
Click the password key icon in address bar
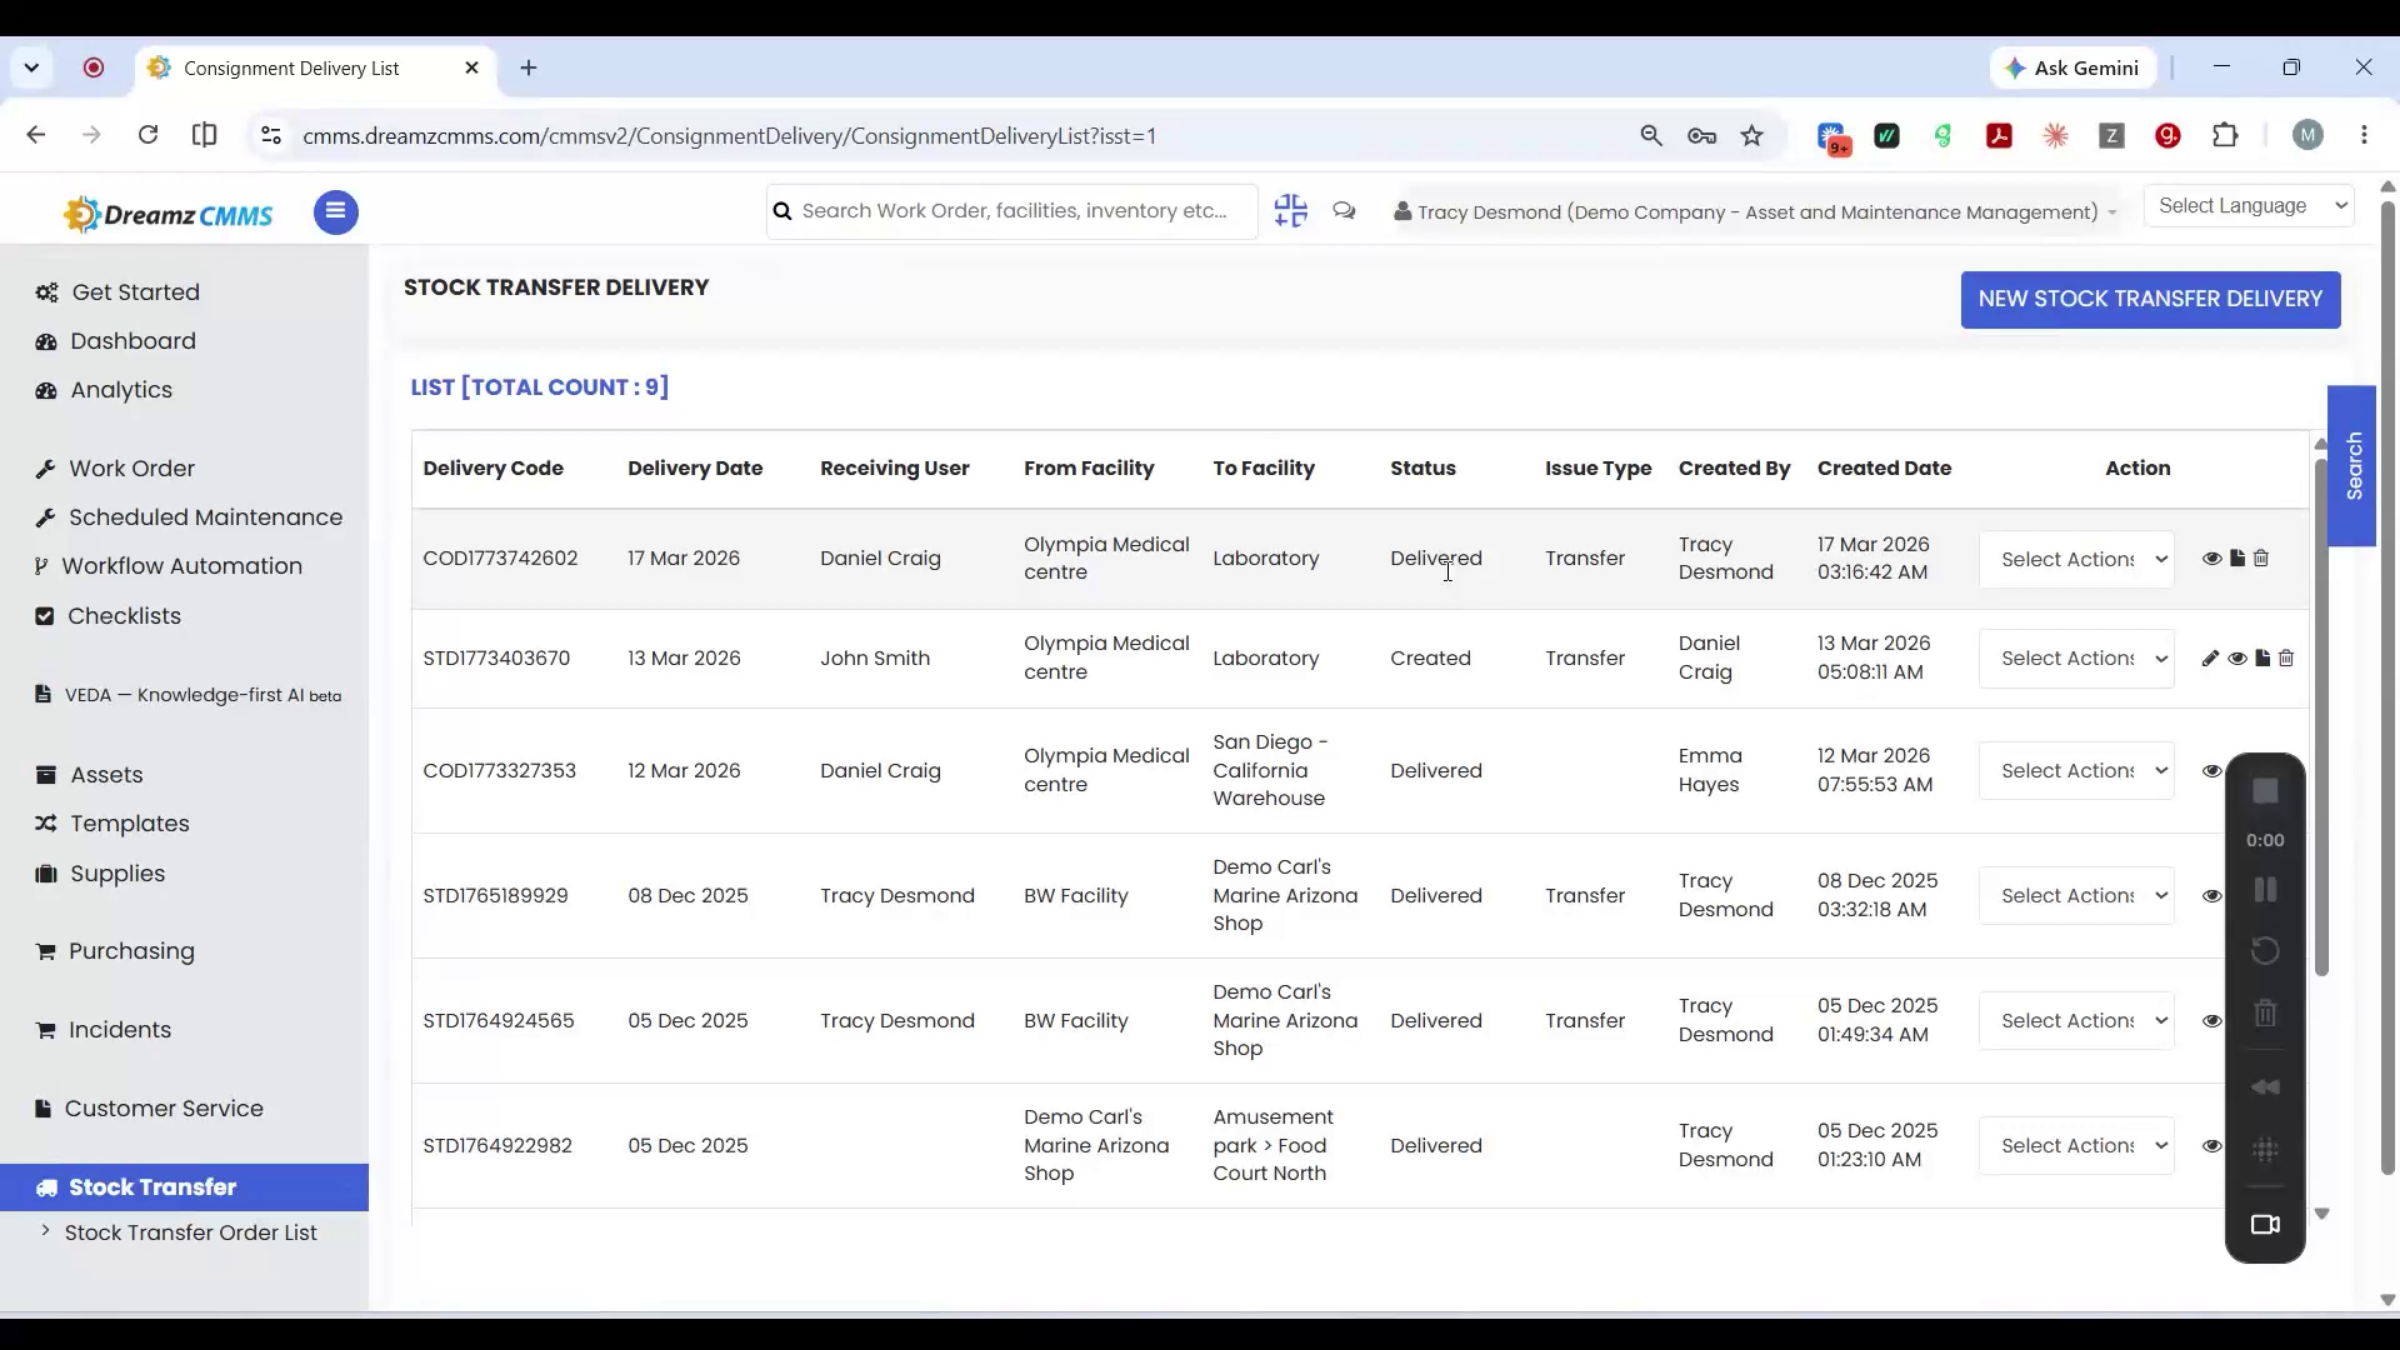point(1701,135)
